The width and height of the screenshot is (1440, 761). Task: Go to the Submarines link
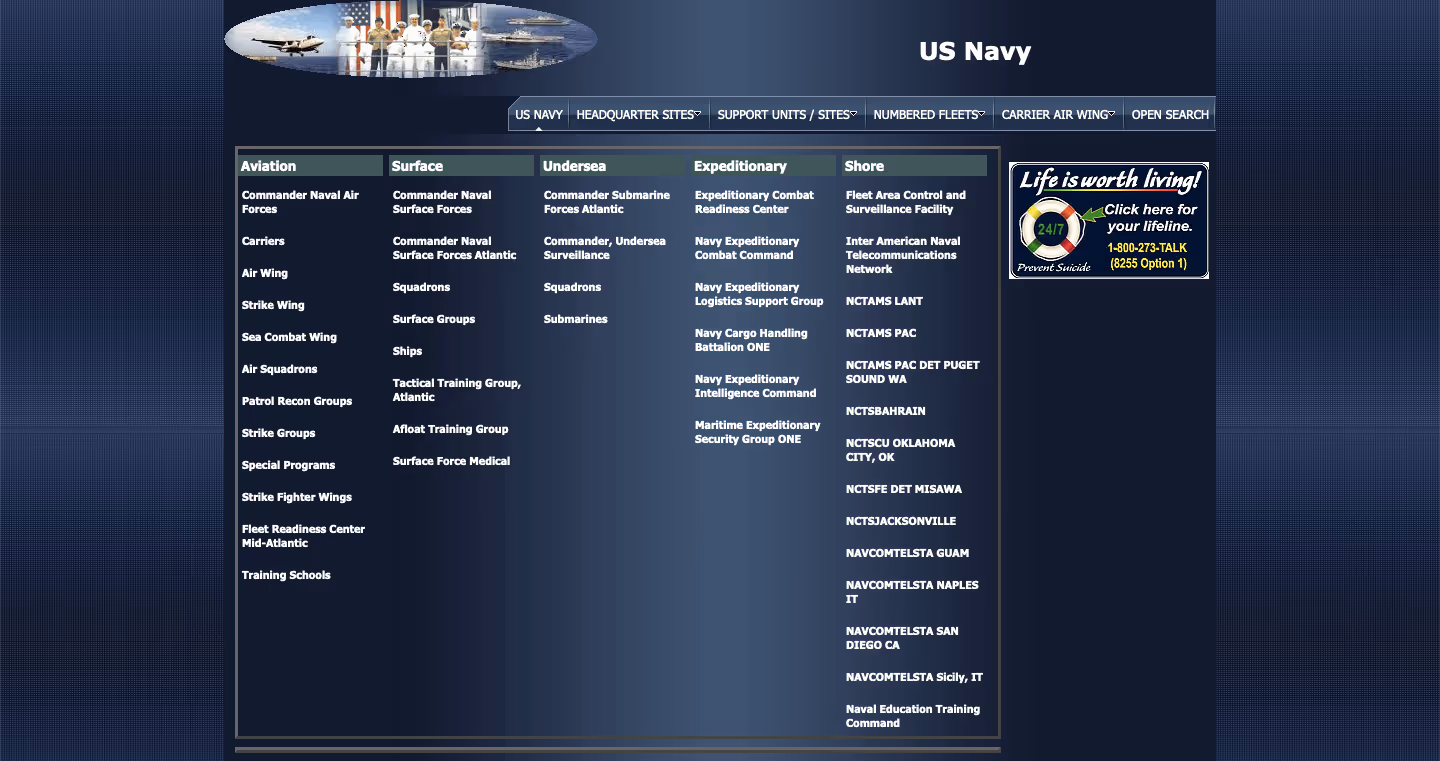[x=576, y=319]
